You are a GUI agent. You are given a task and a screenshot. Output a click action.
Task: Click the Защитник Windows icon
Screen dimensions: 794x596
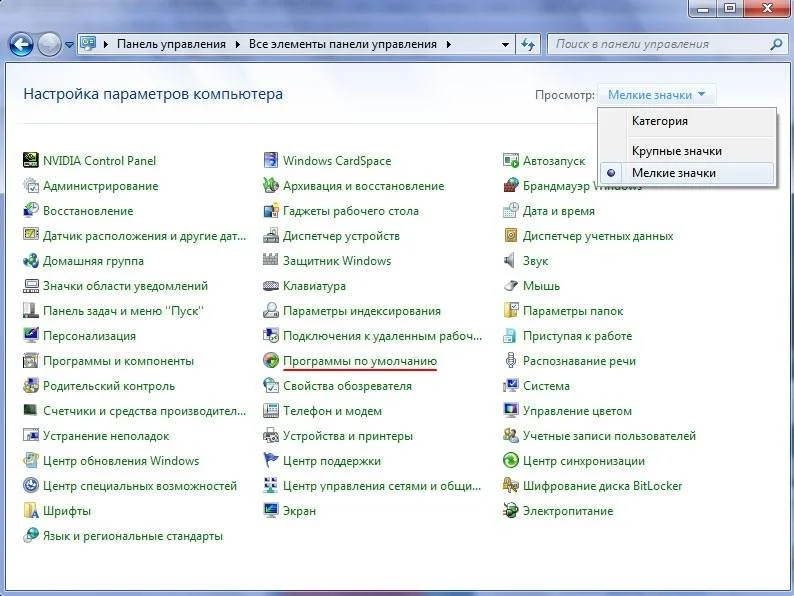tap(271, 260)
